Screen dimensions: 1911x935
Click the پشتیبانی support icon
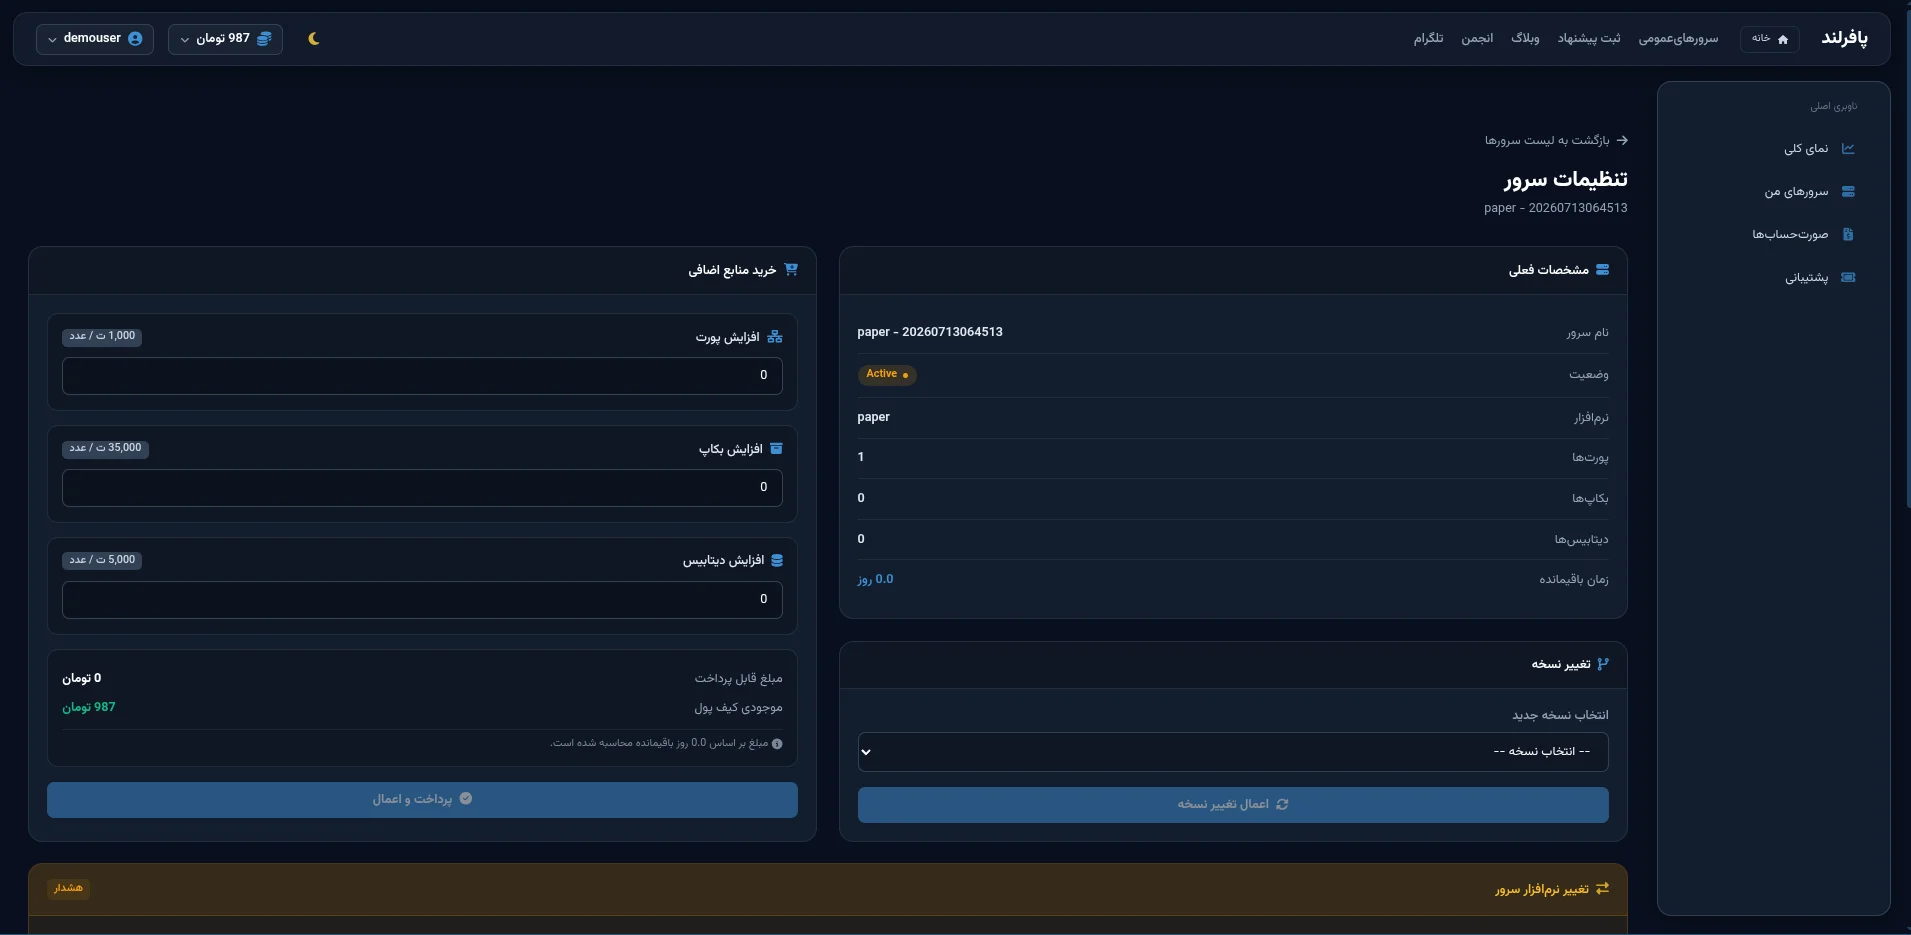pyautogui.click(x=1848, y=278)
